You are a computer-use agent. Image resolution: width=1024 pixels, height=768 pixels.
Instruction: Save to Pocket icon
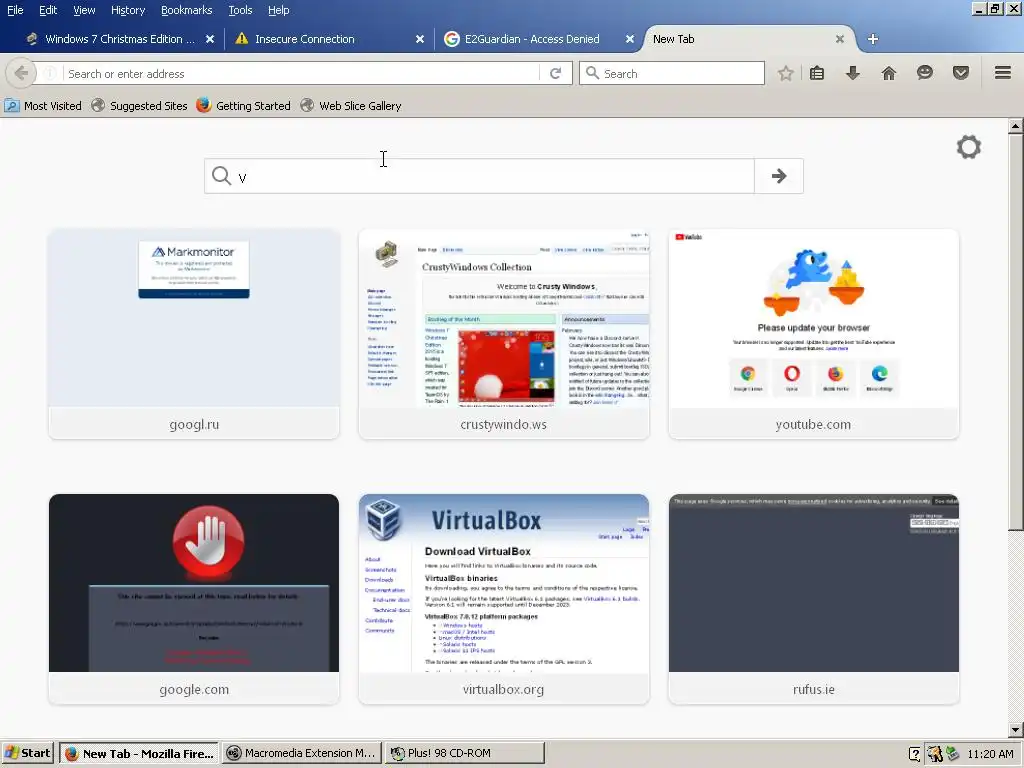point(961,73)
